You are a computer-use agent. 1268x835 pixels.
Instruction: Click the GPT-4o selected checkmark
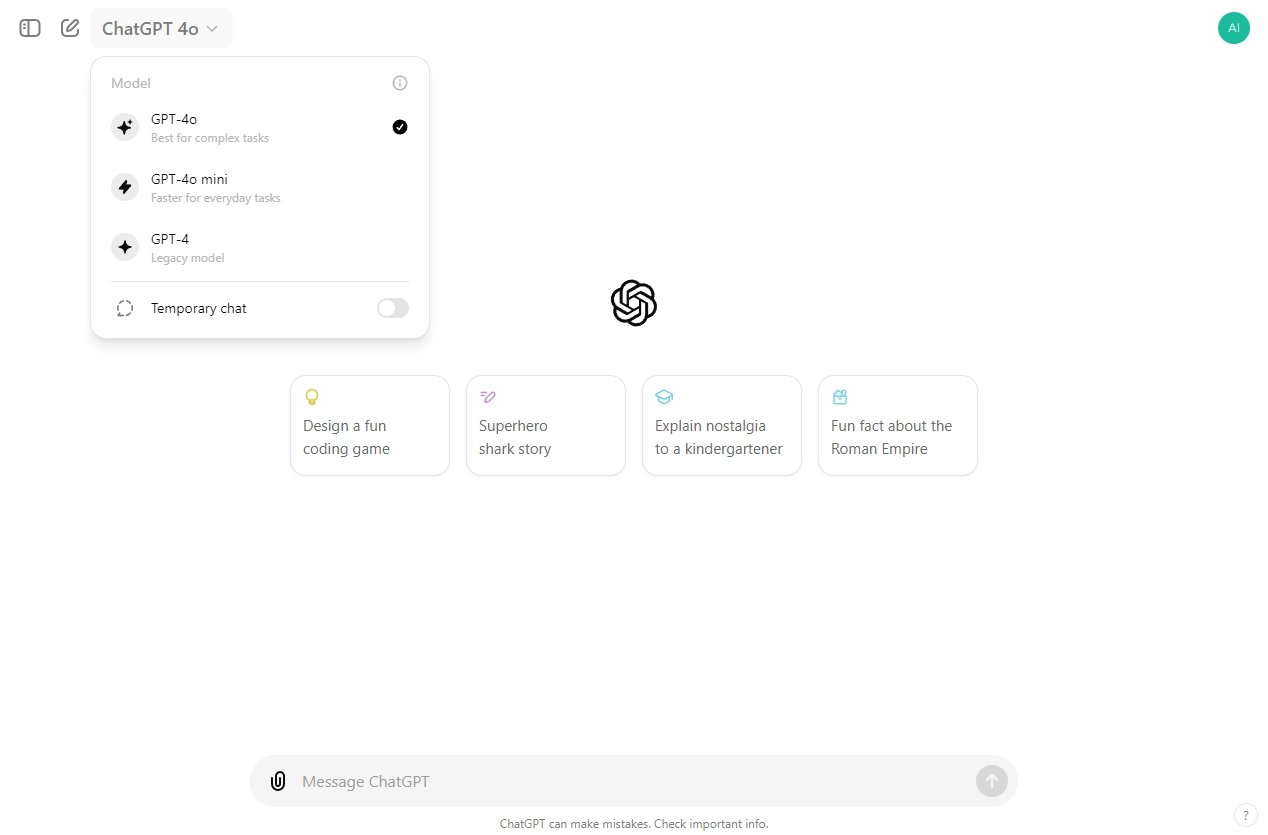tap(400, 127)
